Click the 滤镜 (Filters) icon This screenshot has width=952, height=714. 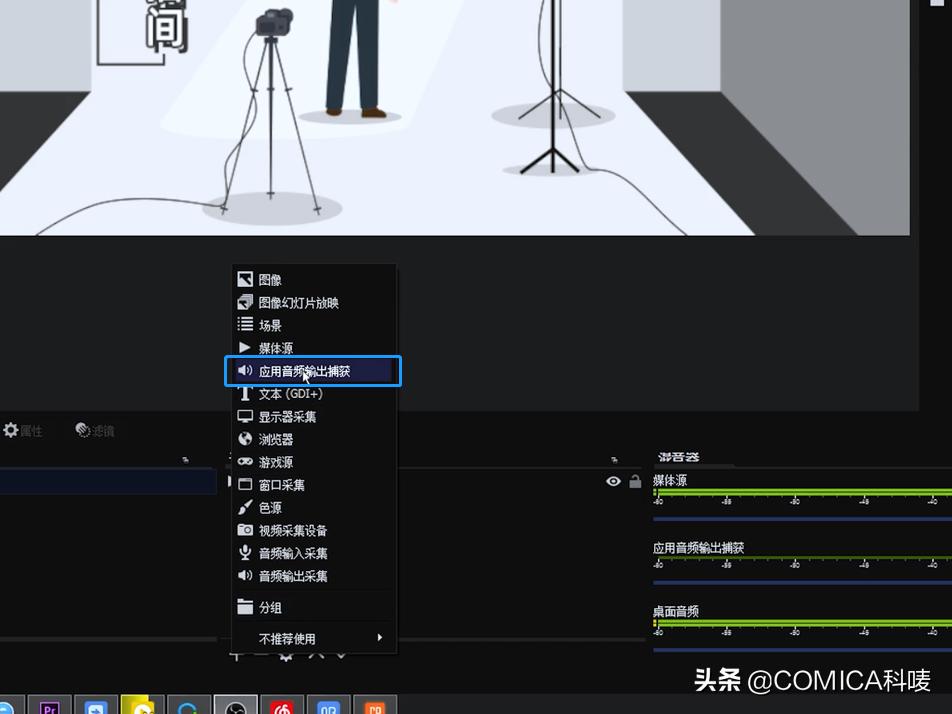click(x=96, y=430)
